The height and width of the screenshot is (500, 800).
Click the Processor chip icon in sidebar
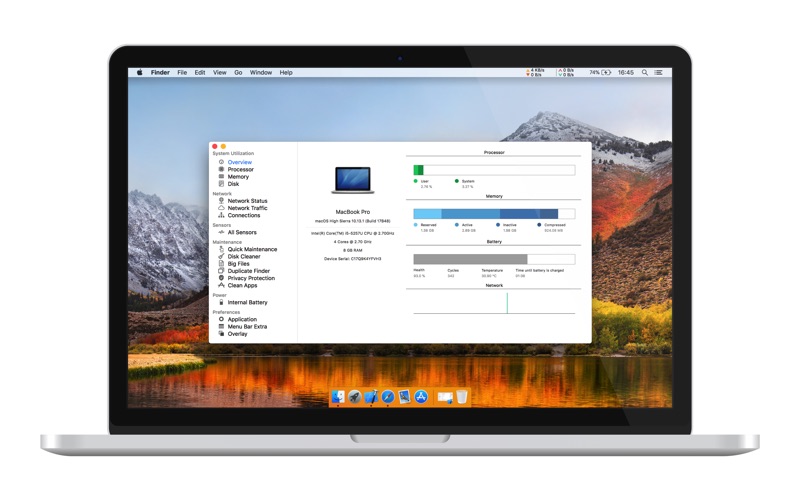pos(221,169)
